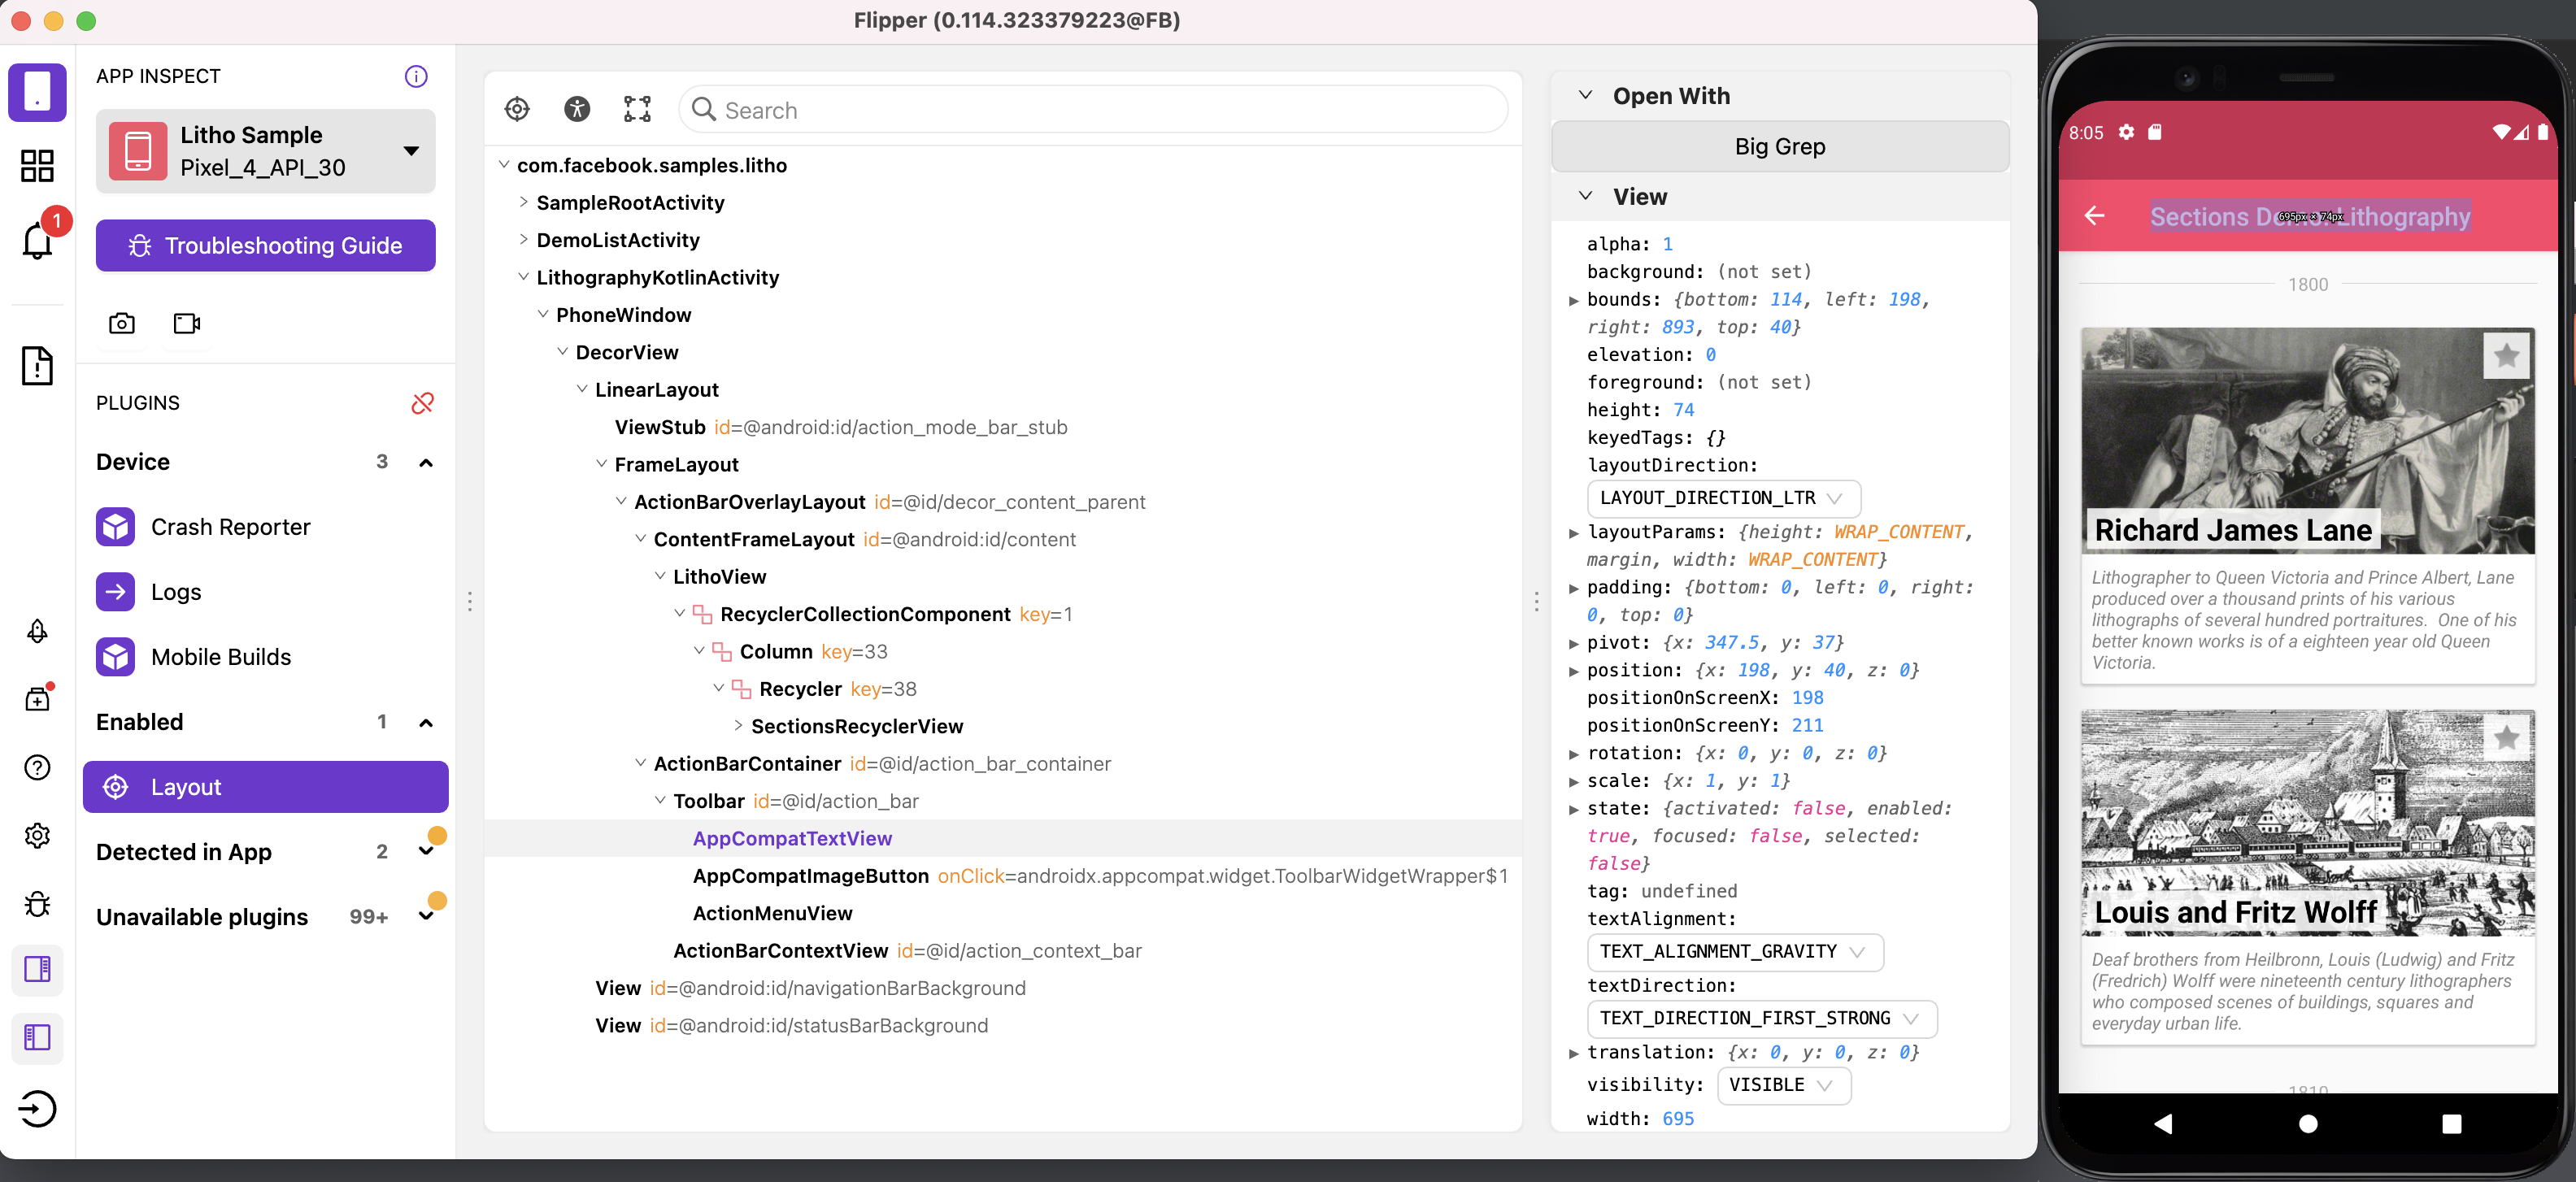Open the LAYOUT_DIRECTION_LTR dropdown
This screenshot has height=1182, width=2576.
coord(1722,498)
